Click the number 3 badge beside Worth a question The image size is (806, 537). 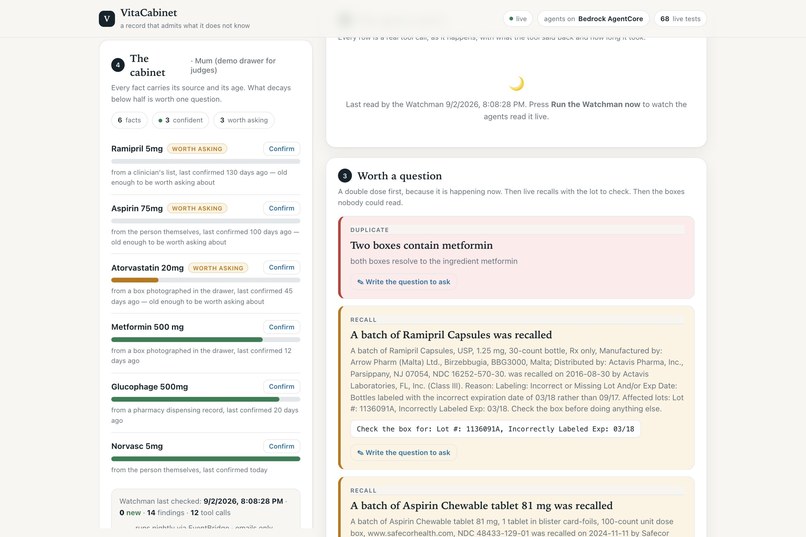click(344, 176)
